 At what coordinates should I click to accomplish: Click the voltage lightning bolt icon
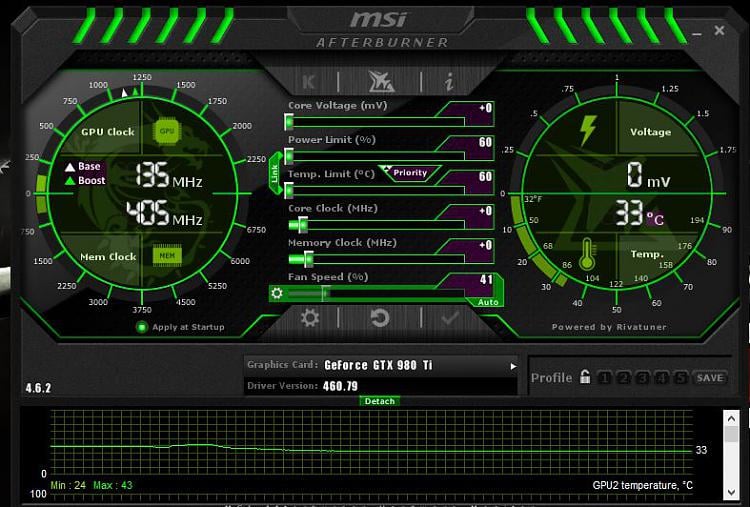coord(587,130)
